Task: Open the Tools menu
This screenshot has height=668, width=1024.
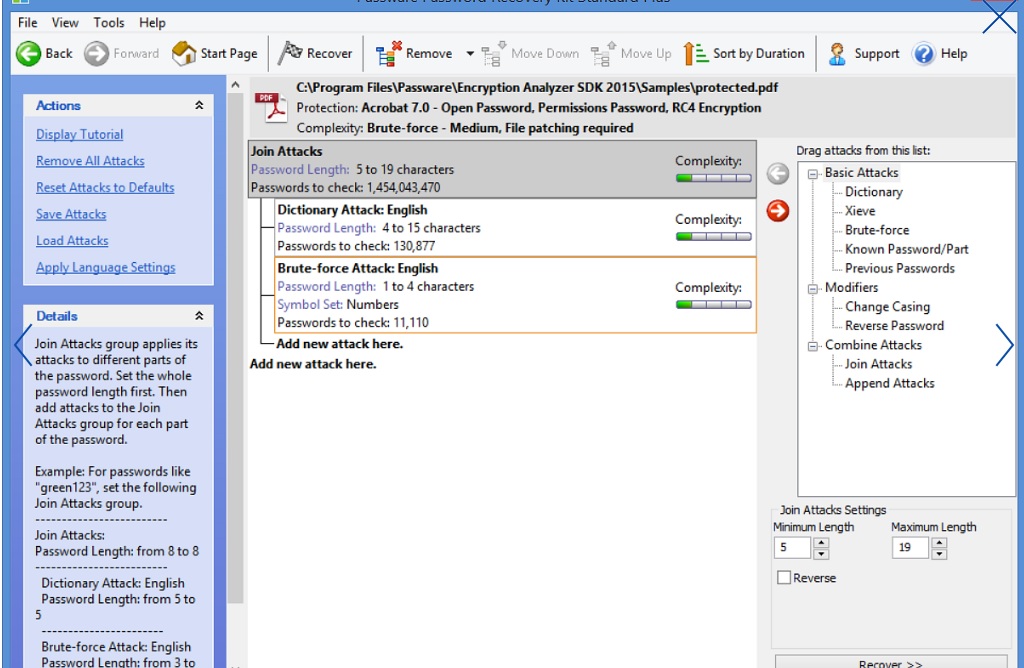Action: (108, 23)
